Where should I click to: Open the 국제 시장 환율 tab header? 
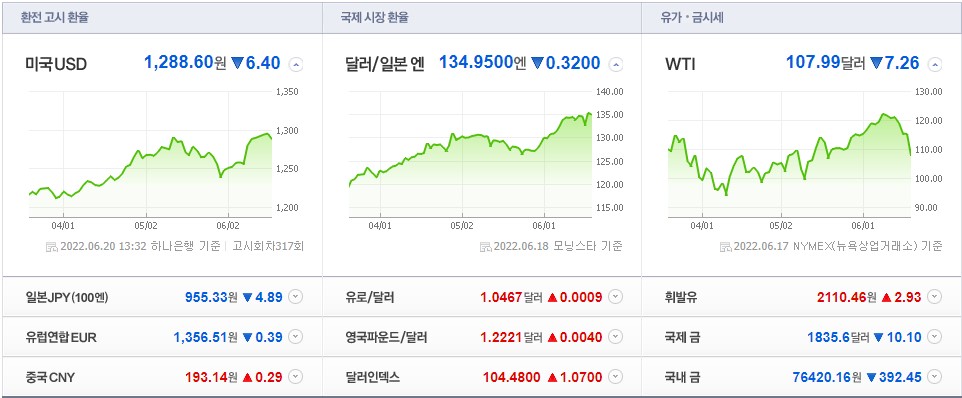374,18
